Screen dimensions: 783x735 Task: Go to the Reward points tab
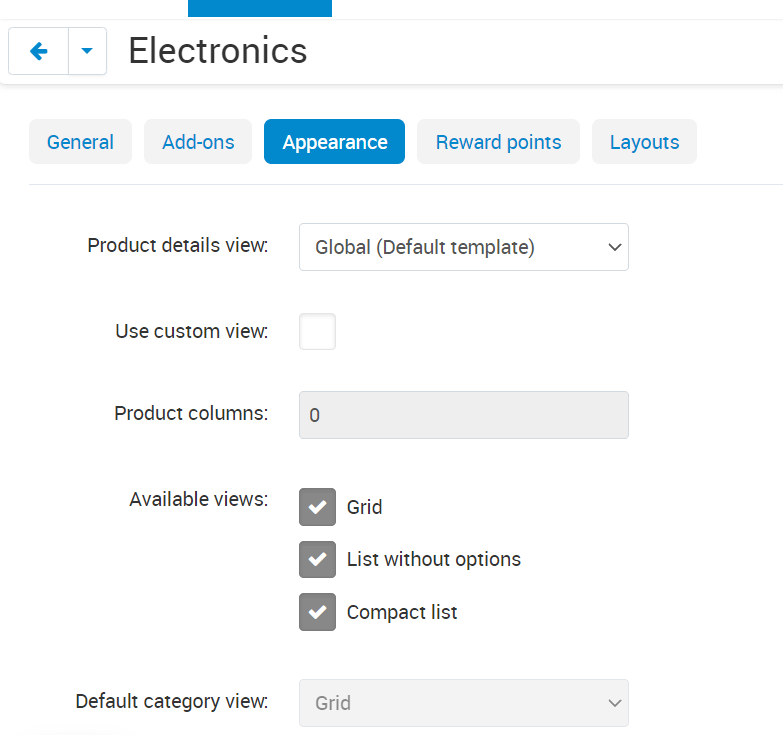point(498,142)
